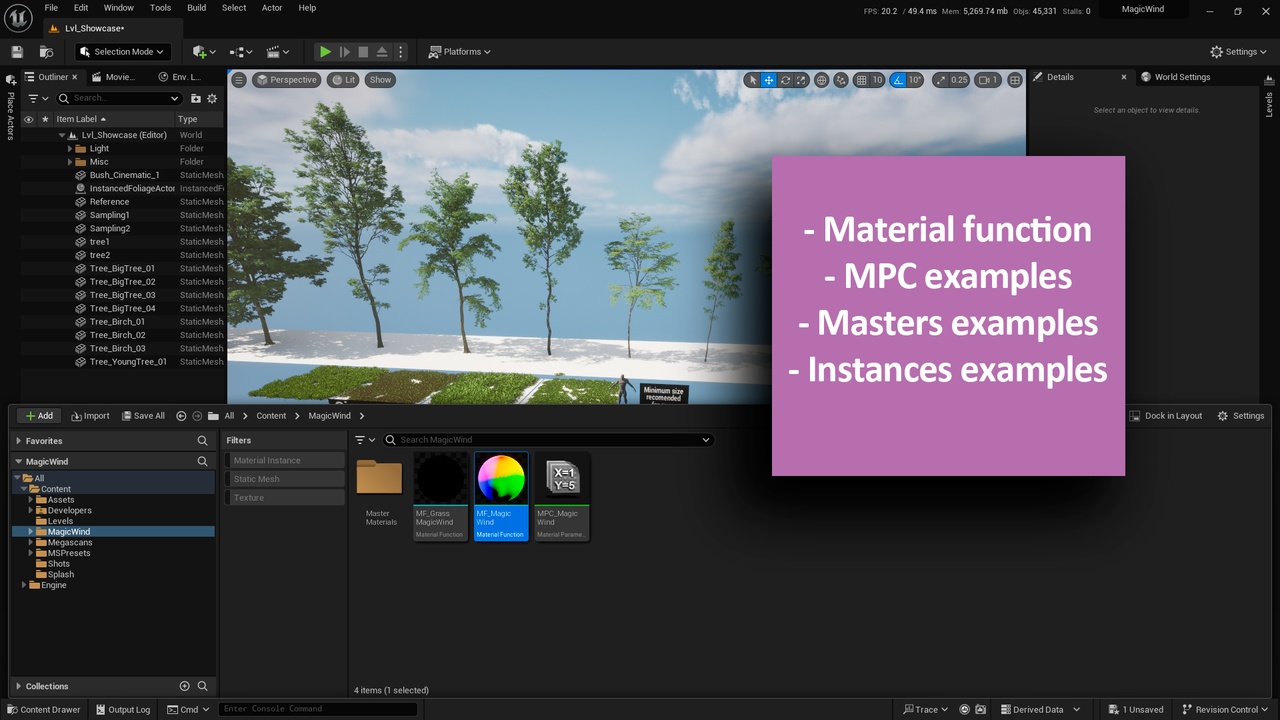
Task: Select Bush_Cinematic_1 in the Outliner
Action: tap(124, 175)
